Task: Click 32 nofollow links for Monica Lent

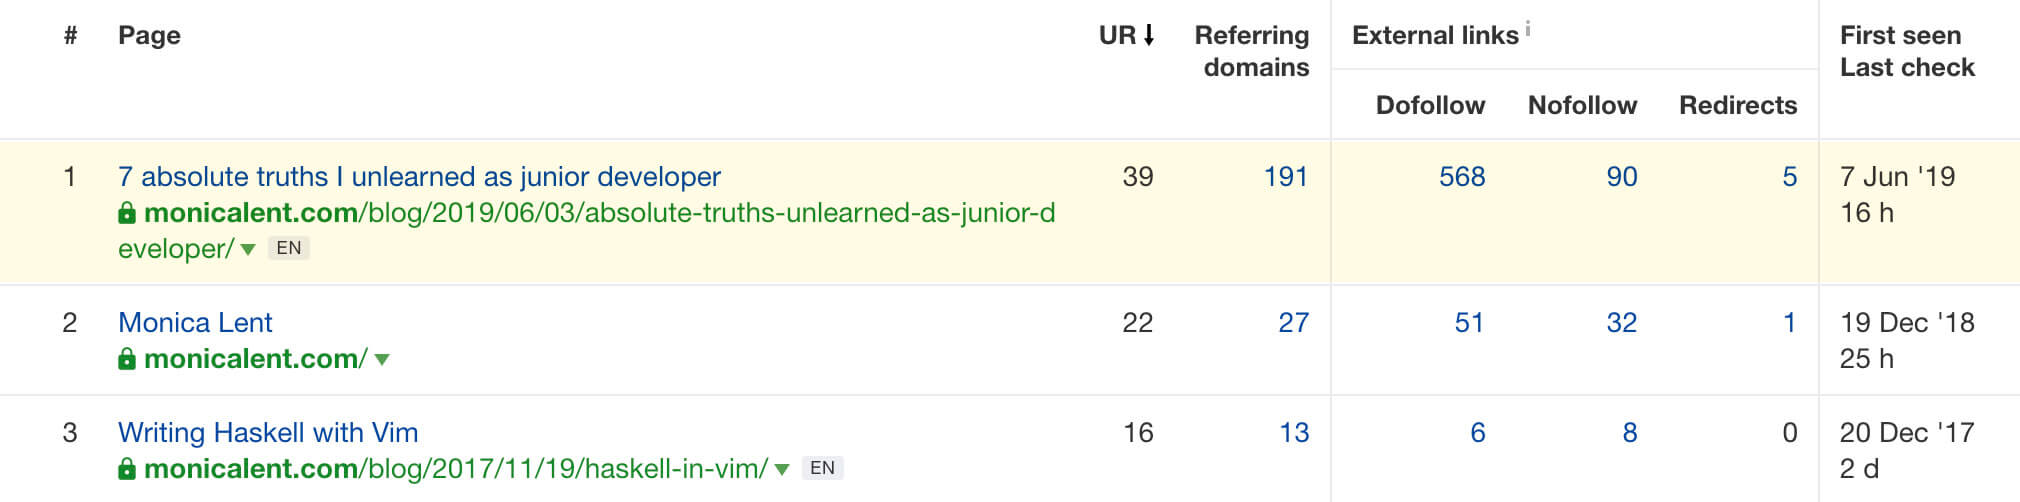Action: click(1622, 323)
